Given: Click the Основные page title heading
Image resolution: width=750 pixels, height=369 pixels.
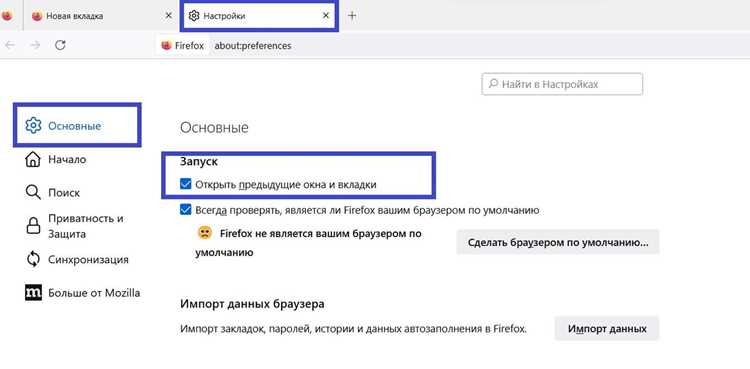Looking at the screenshot, I should click(x=214, y=128).
